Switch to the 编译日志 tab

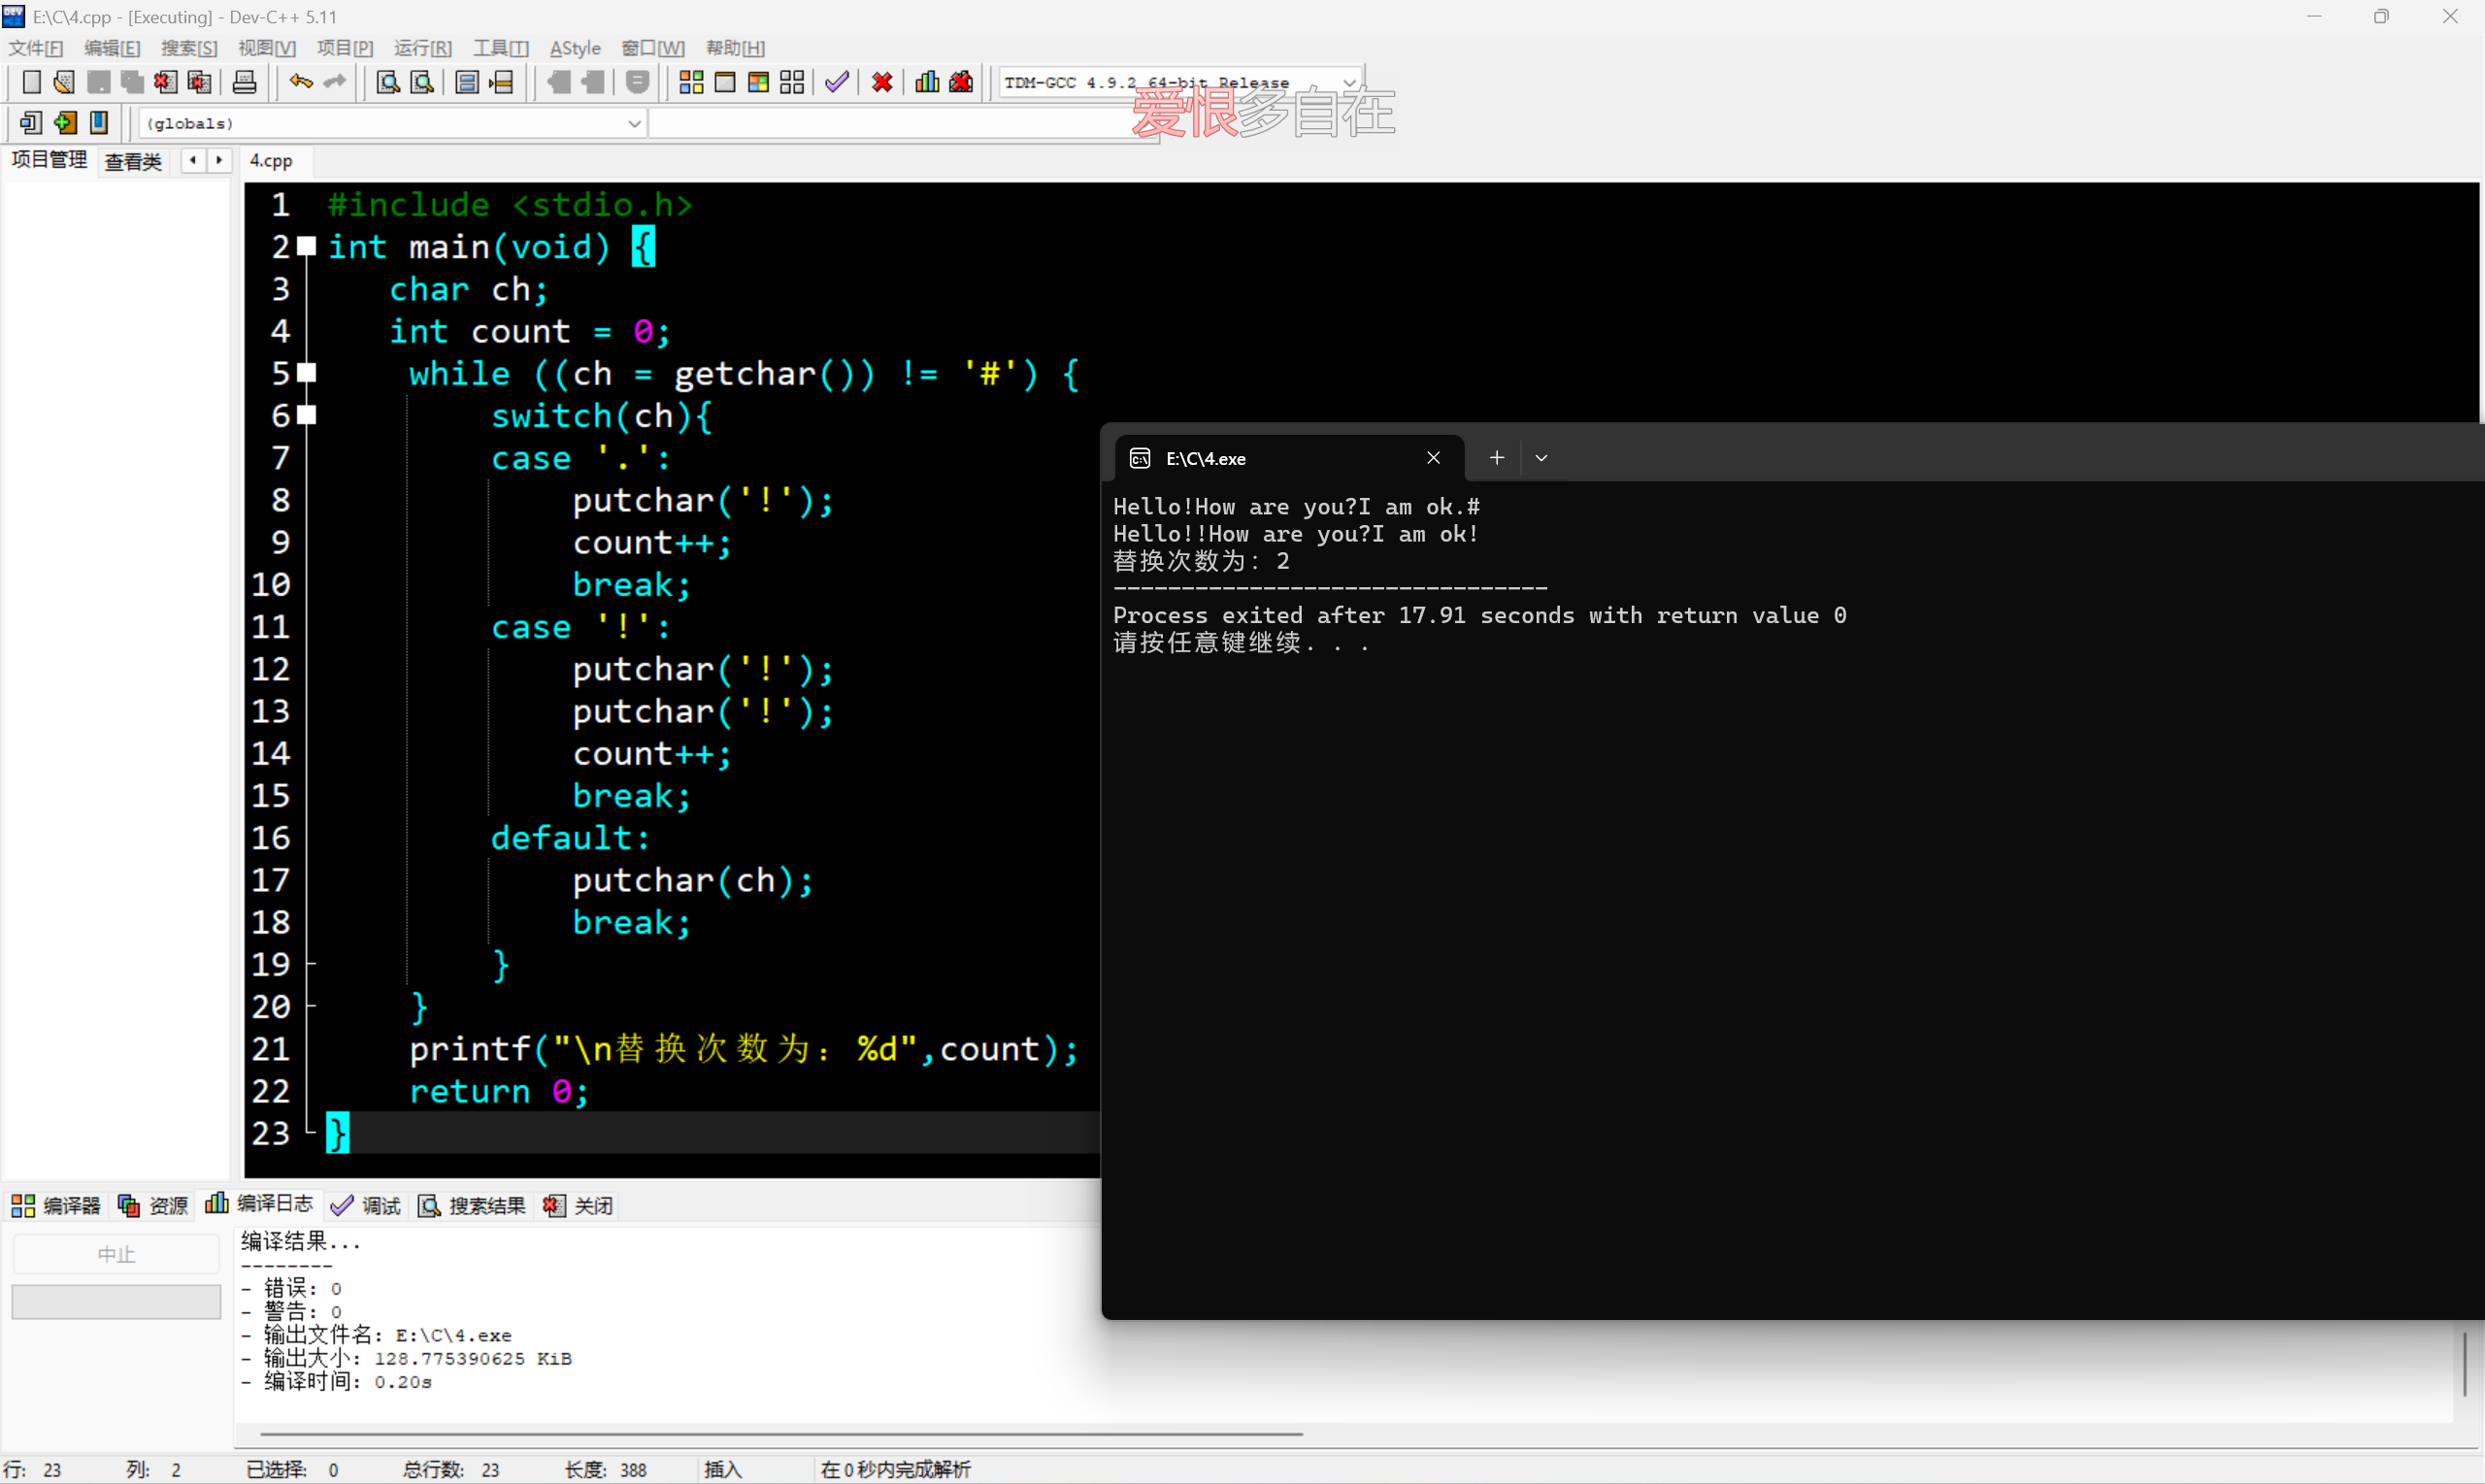coord(260,1205)
